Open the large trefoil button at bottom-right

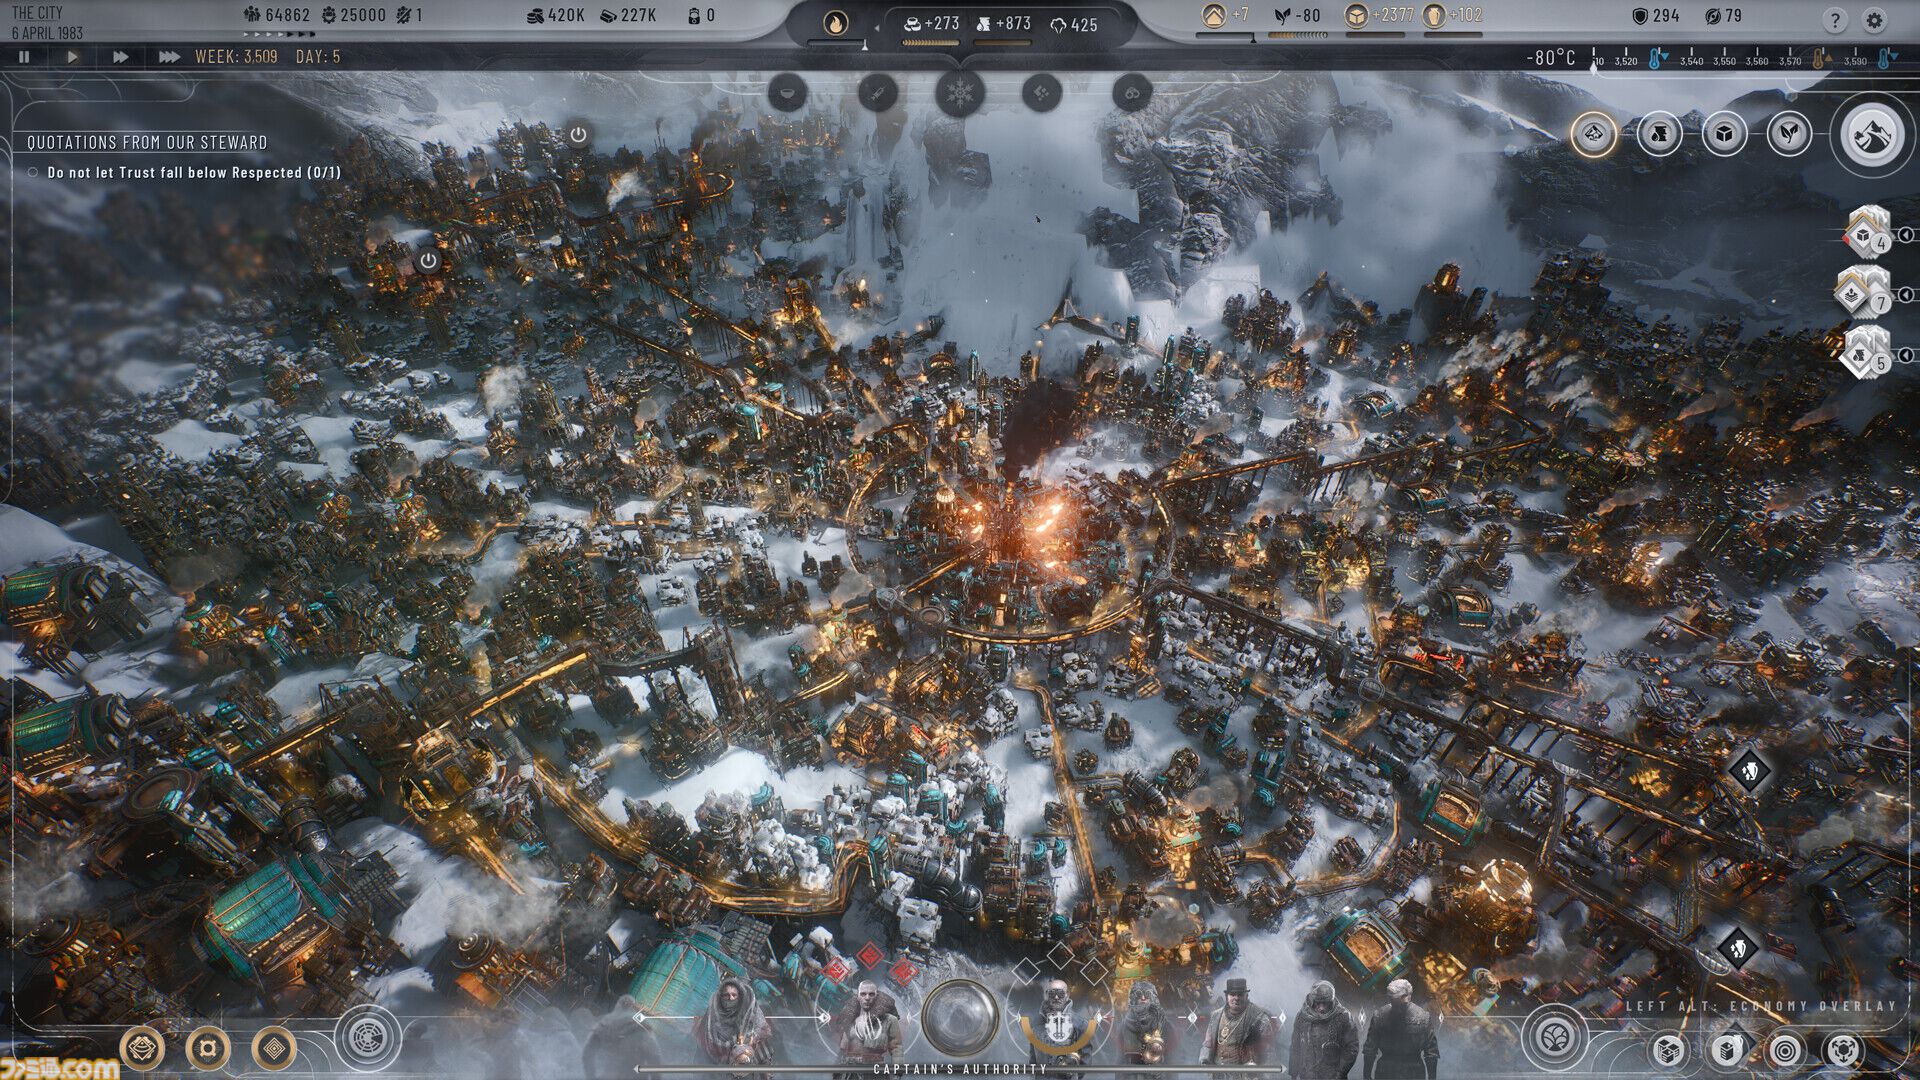point(1555,1037)
